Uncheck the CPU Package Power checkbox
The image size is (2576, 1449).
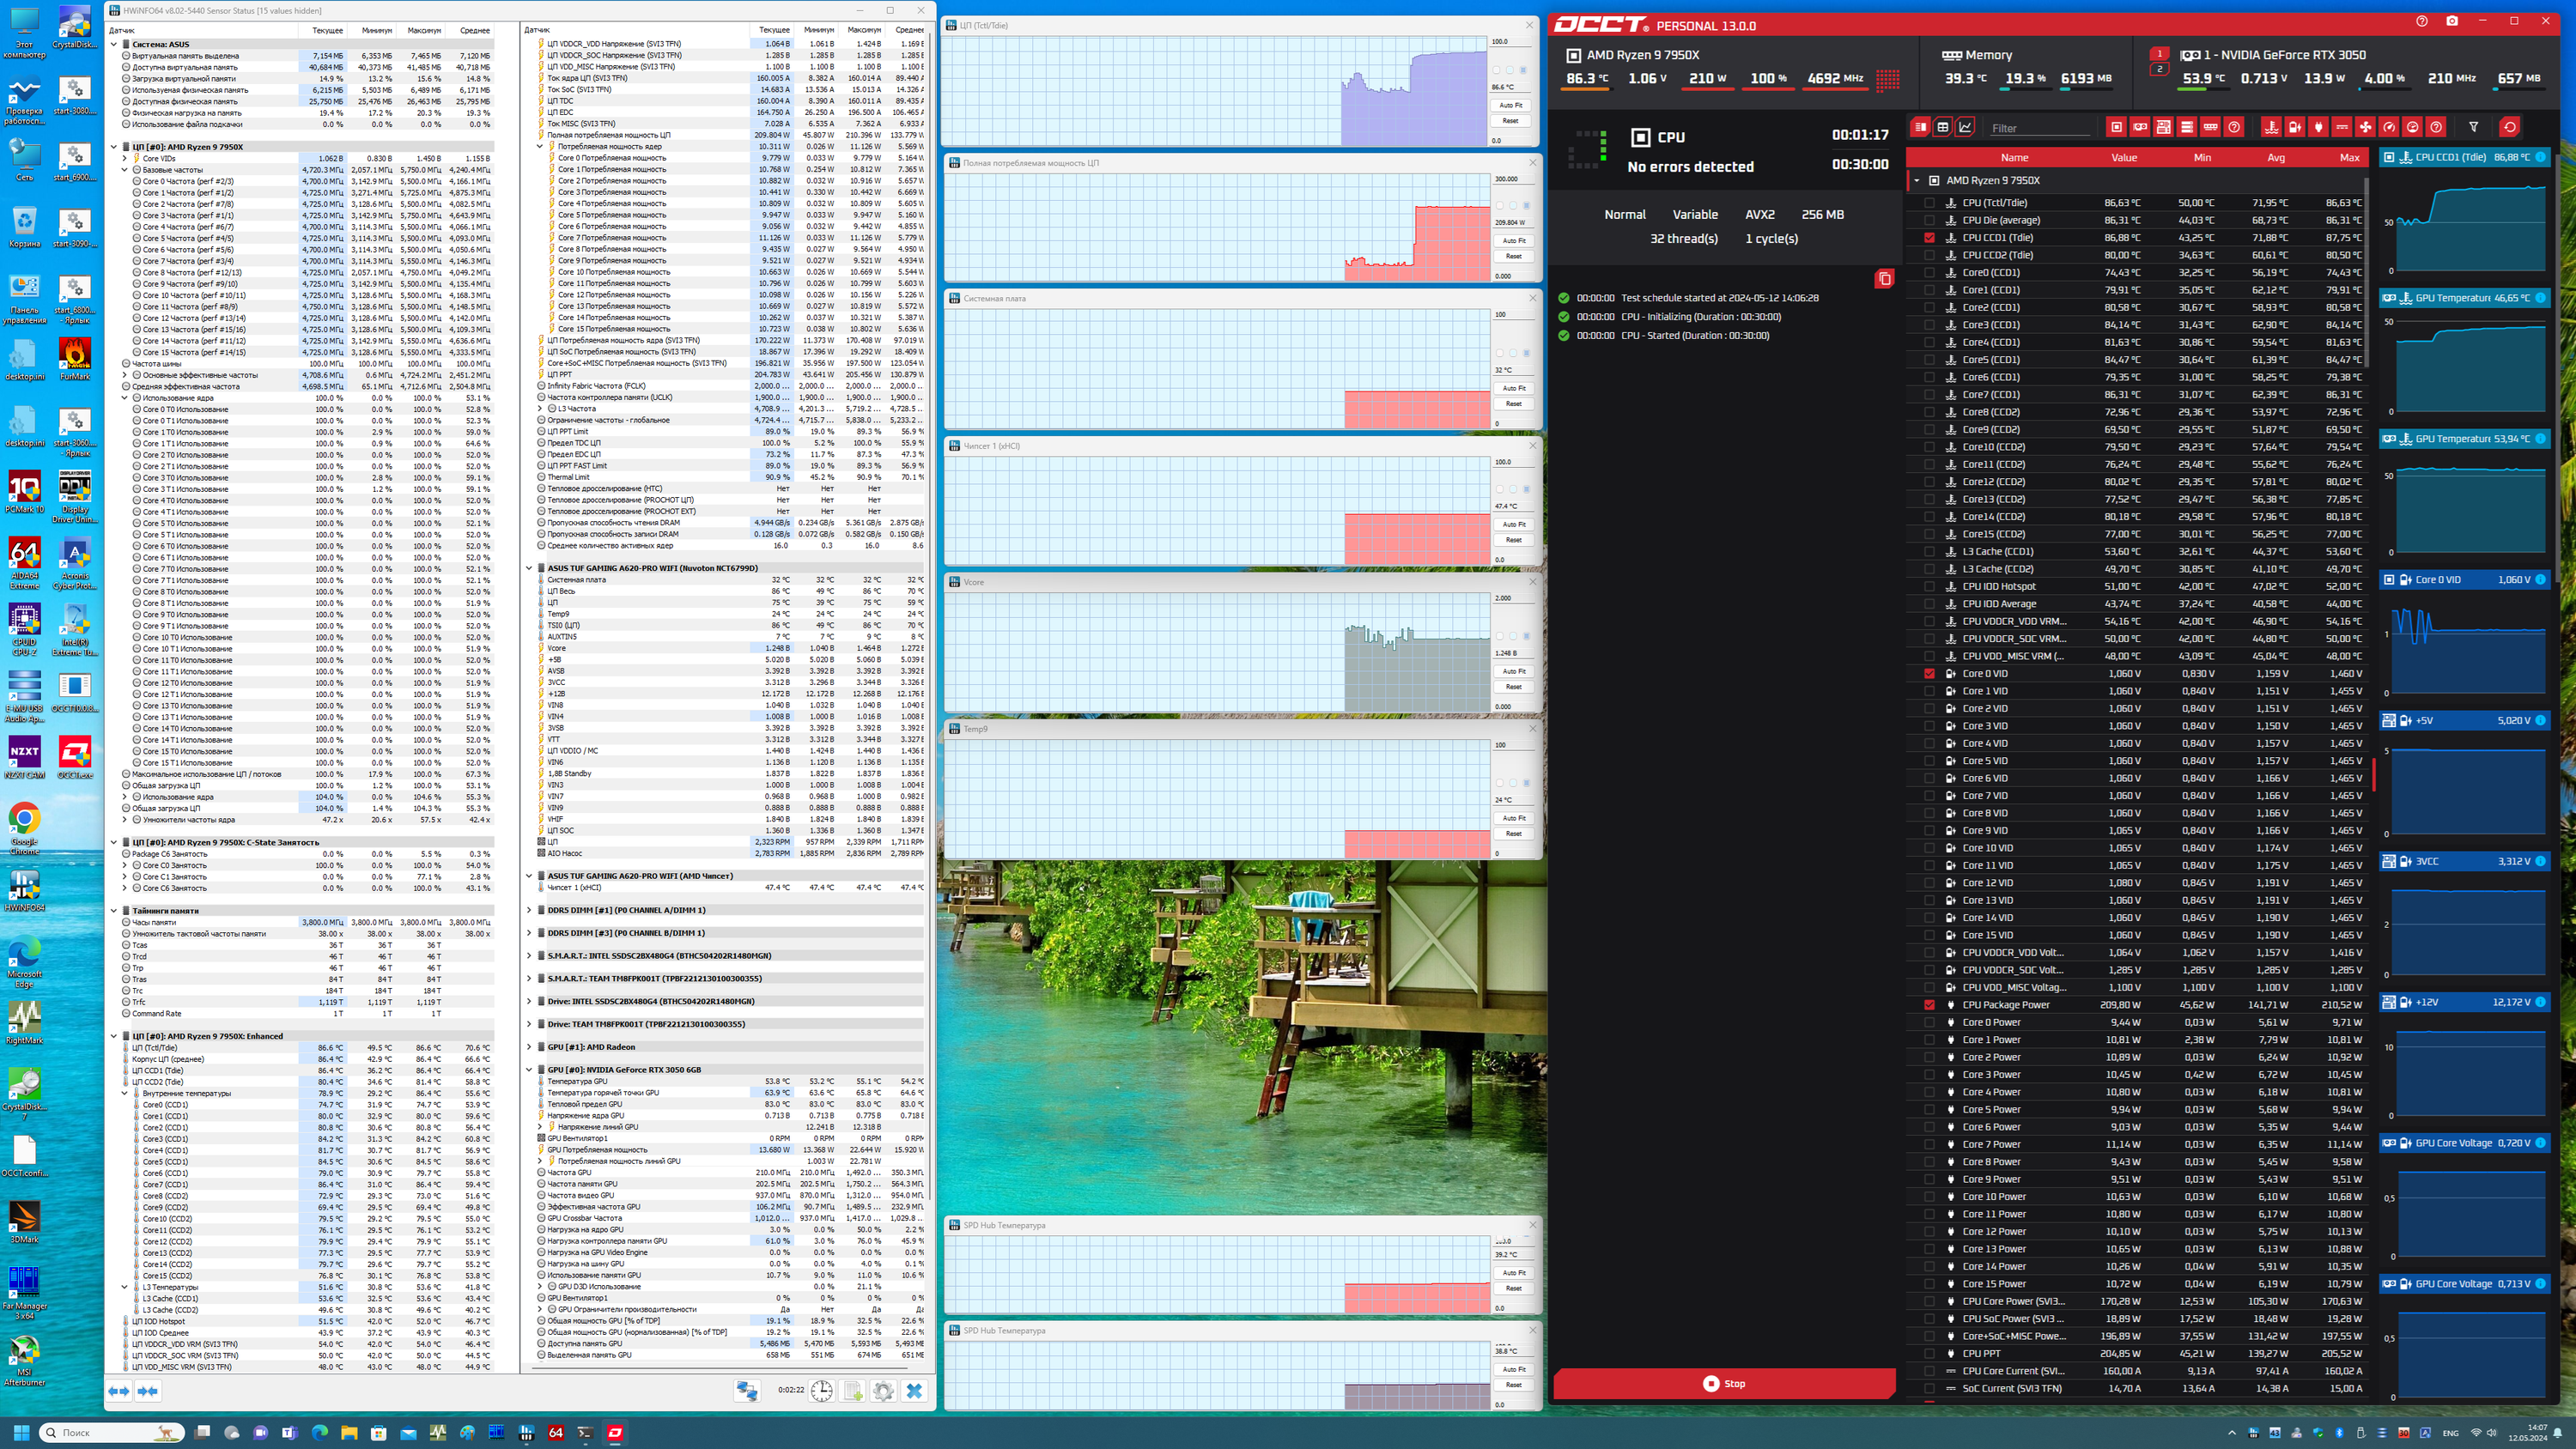click(1929, 1005)
